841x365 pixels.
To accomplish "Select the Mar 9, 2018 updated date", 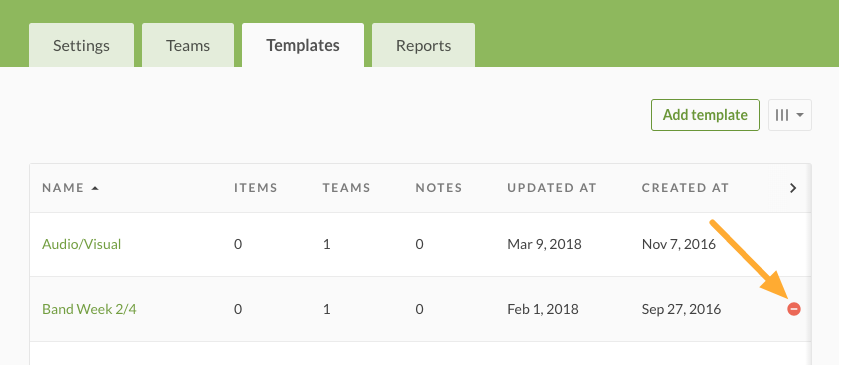I will coord(544,244).
